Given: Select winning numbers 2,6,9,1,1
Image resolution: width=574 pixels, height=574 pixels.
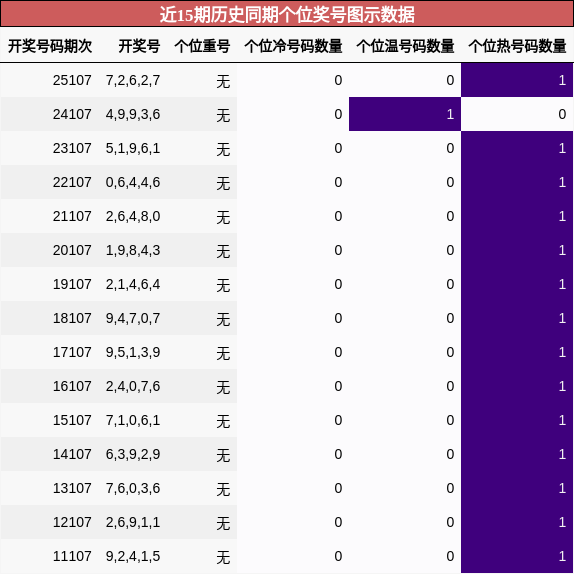Looking at the screenshot, I should click(x=133, y=523).
